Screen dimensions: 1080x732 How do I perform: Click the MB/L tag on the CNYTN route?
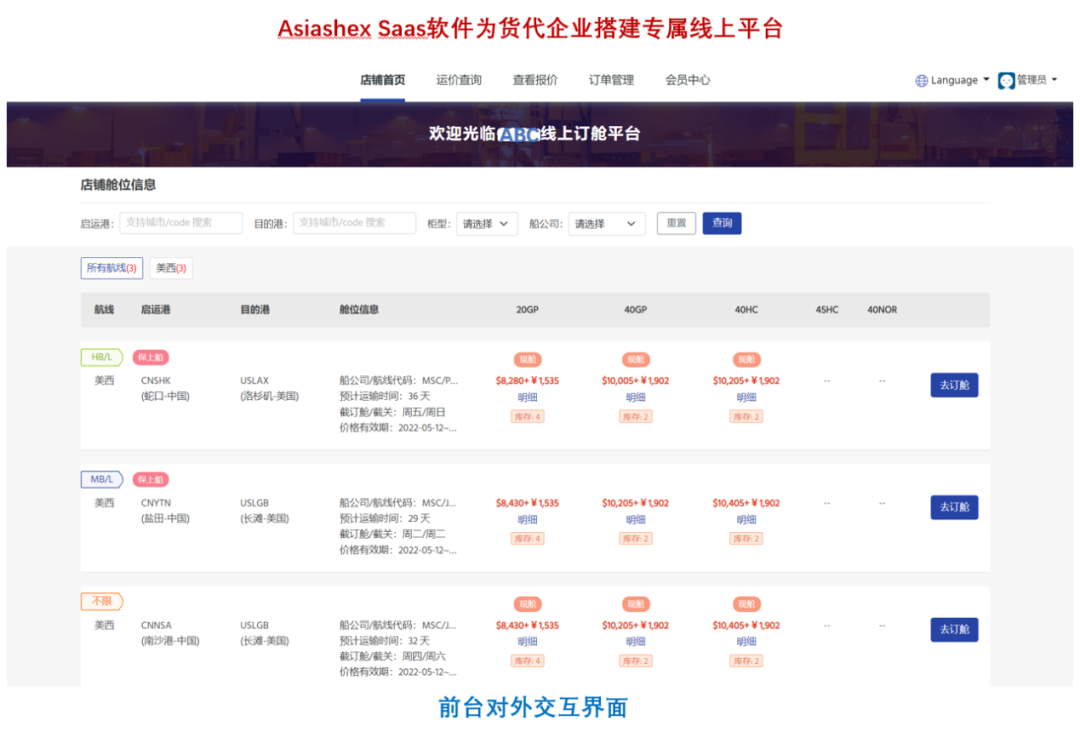[101, 479]
